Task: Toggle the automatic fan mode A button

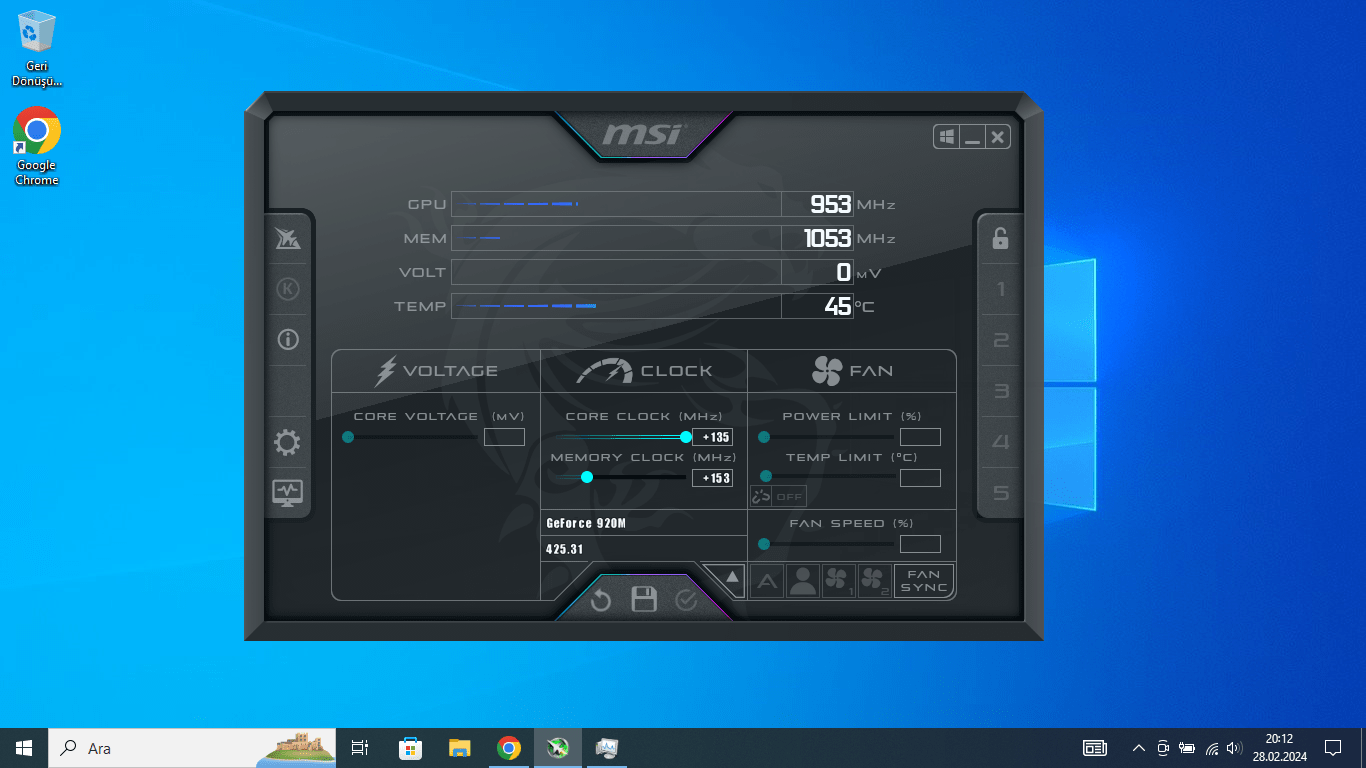Action: tap(767, 581)
